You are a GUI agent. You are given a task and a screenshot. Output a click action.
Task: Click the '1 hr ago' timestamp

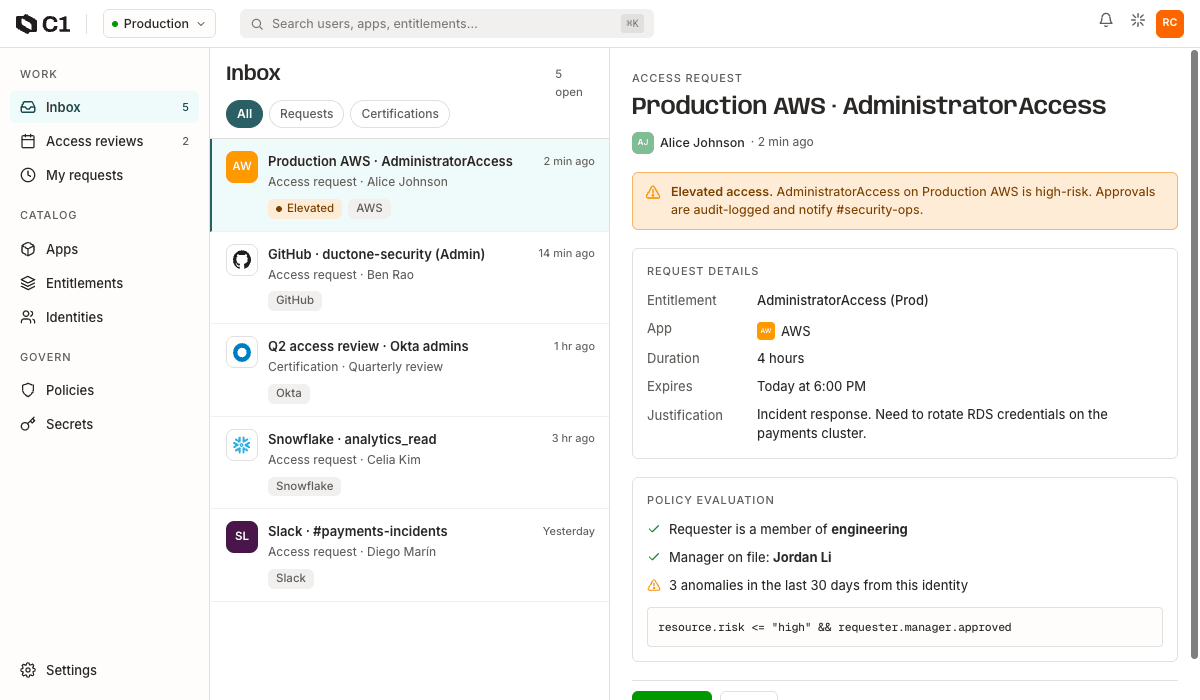pyautogui.click(x=574, y=346)
